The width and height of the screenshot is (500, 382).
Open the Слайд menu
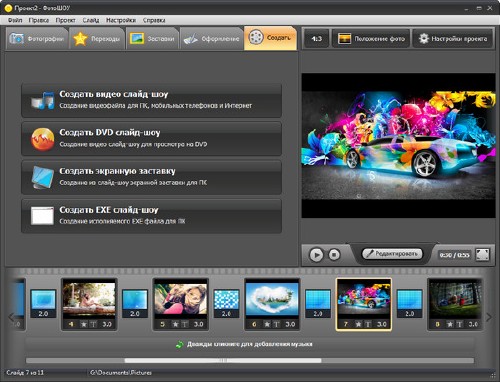point(91,20)
